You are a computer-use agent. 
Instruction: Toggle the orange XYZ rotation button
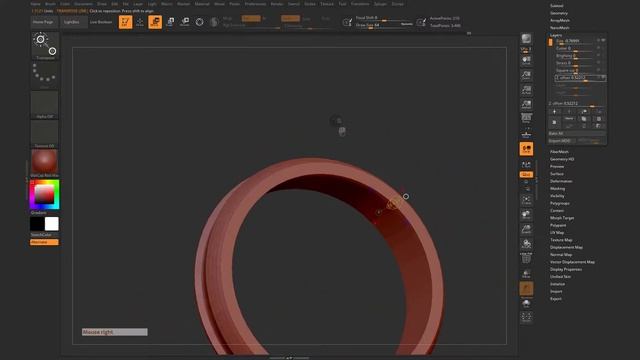(x=526, y=175)
